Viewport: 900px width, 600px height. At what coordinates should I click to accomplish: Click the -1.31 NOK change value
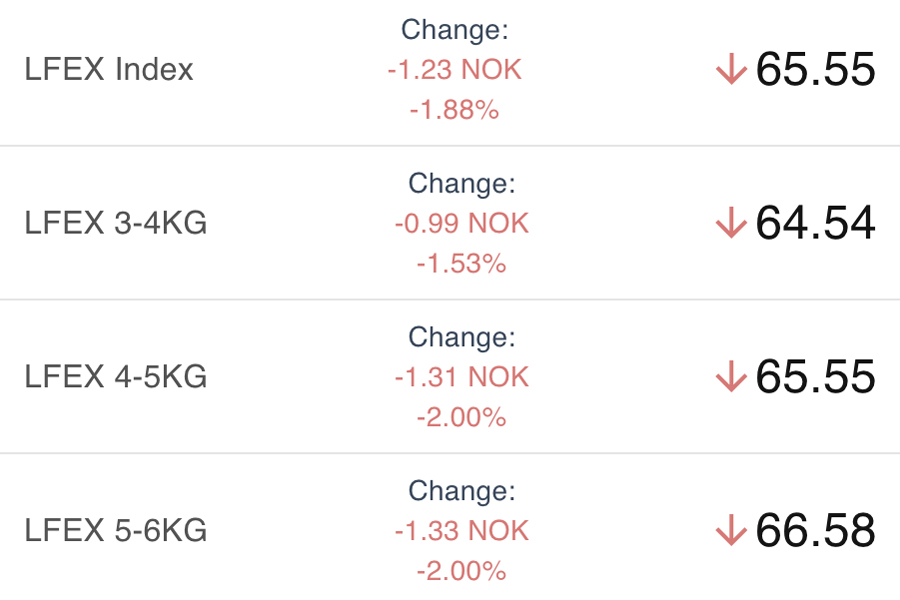point(461,377)
